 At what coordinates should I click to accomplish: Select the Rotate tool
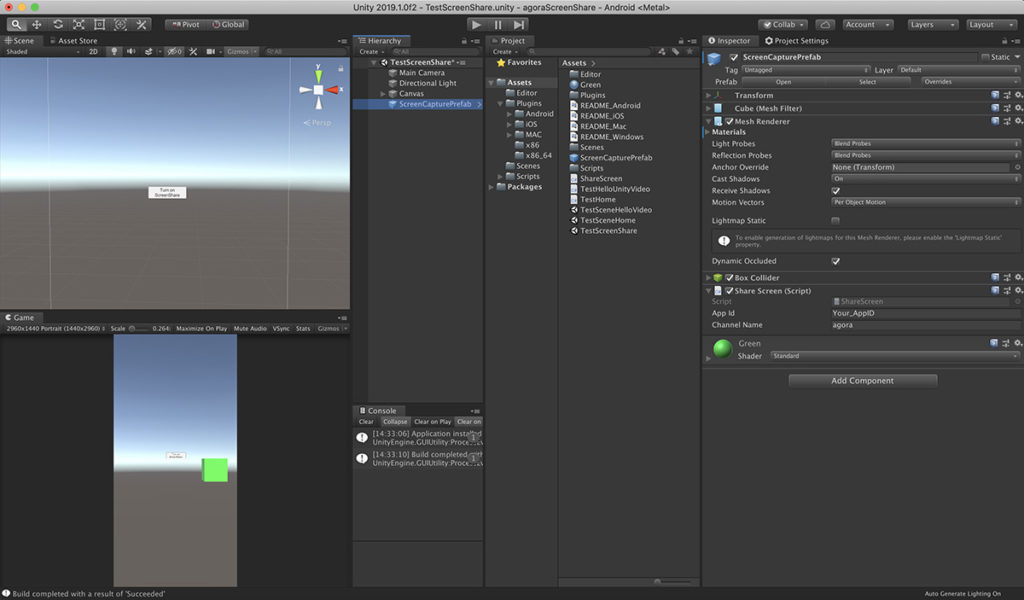tap(57, 25)
